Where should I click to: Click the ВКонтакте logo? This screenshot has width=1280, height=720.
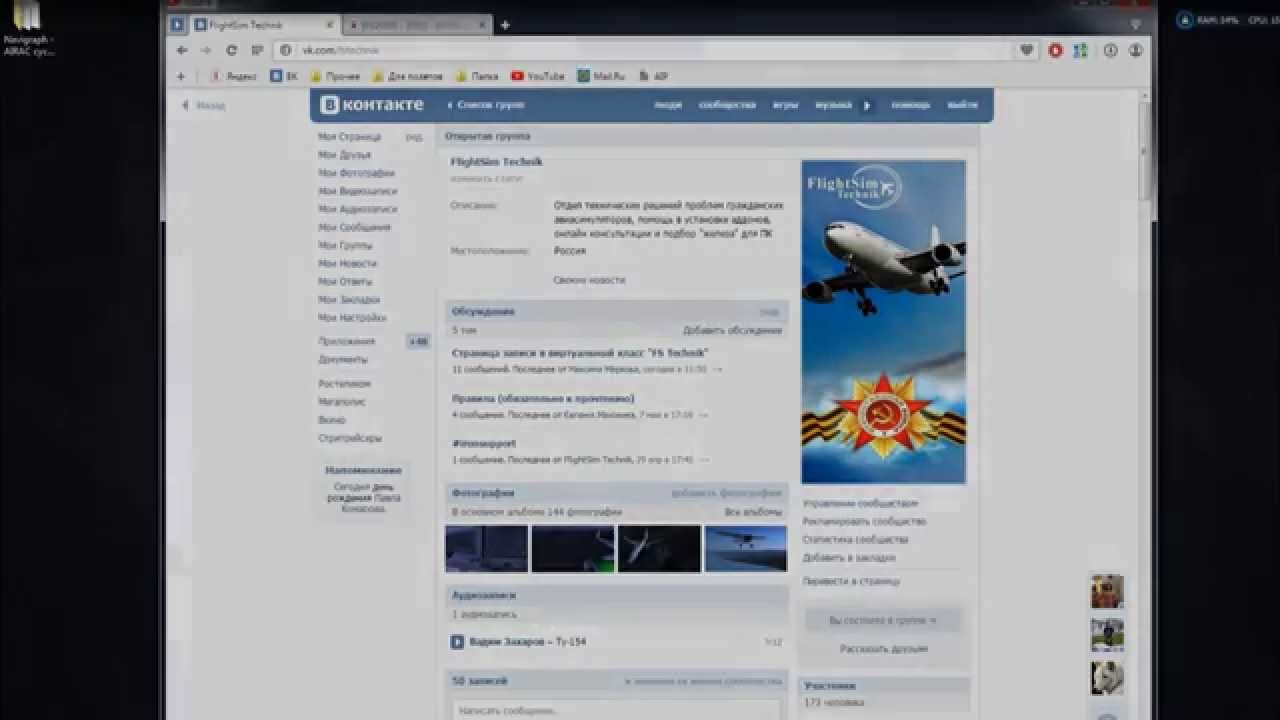372,105
